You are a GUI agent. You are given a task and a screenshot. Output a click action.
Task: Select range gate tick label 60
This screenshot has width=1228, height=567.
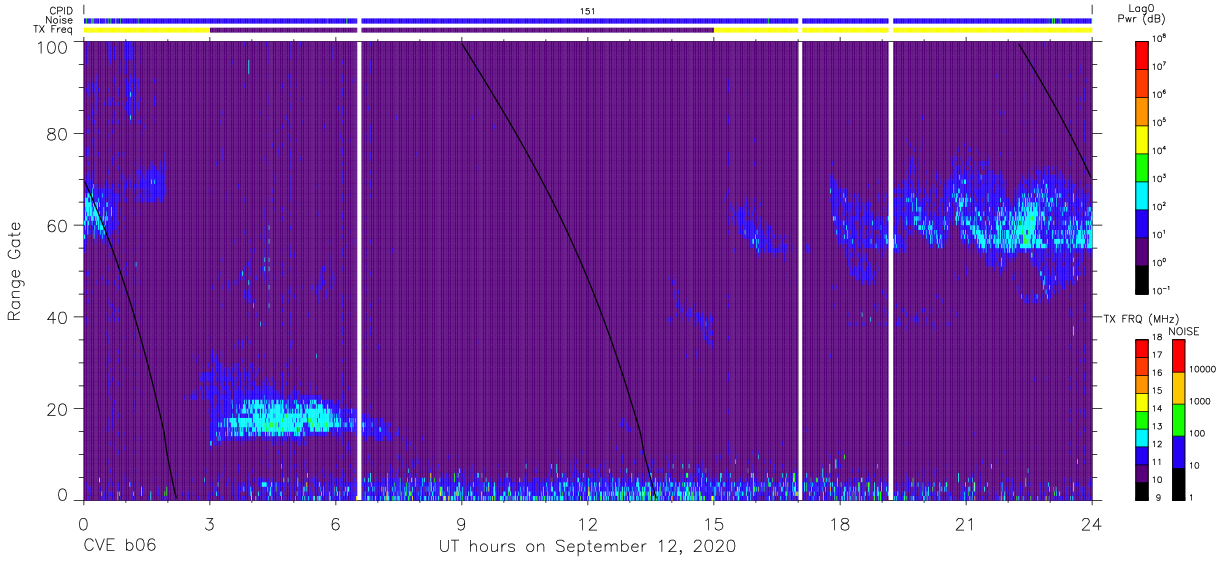(x=58, y=225)
